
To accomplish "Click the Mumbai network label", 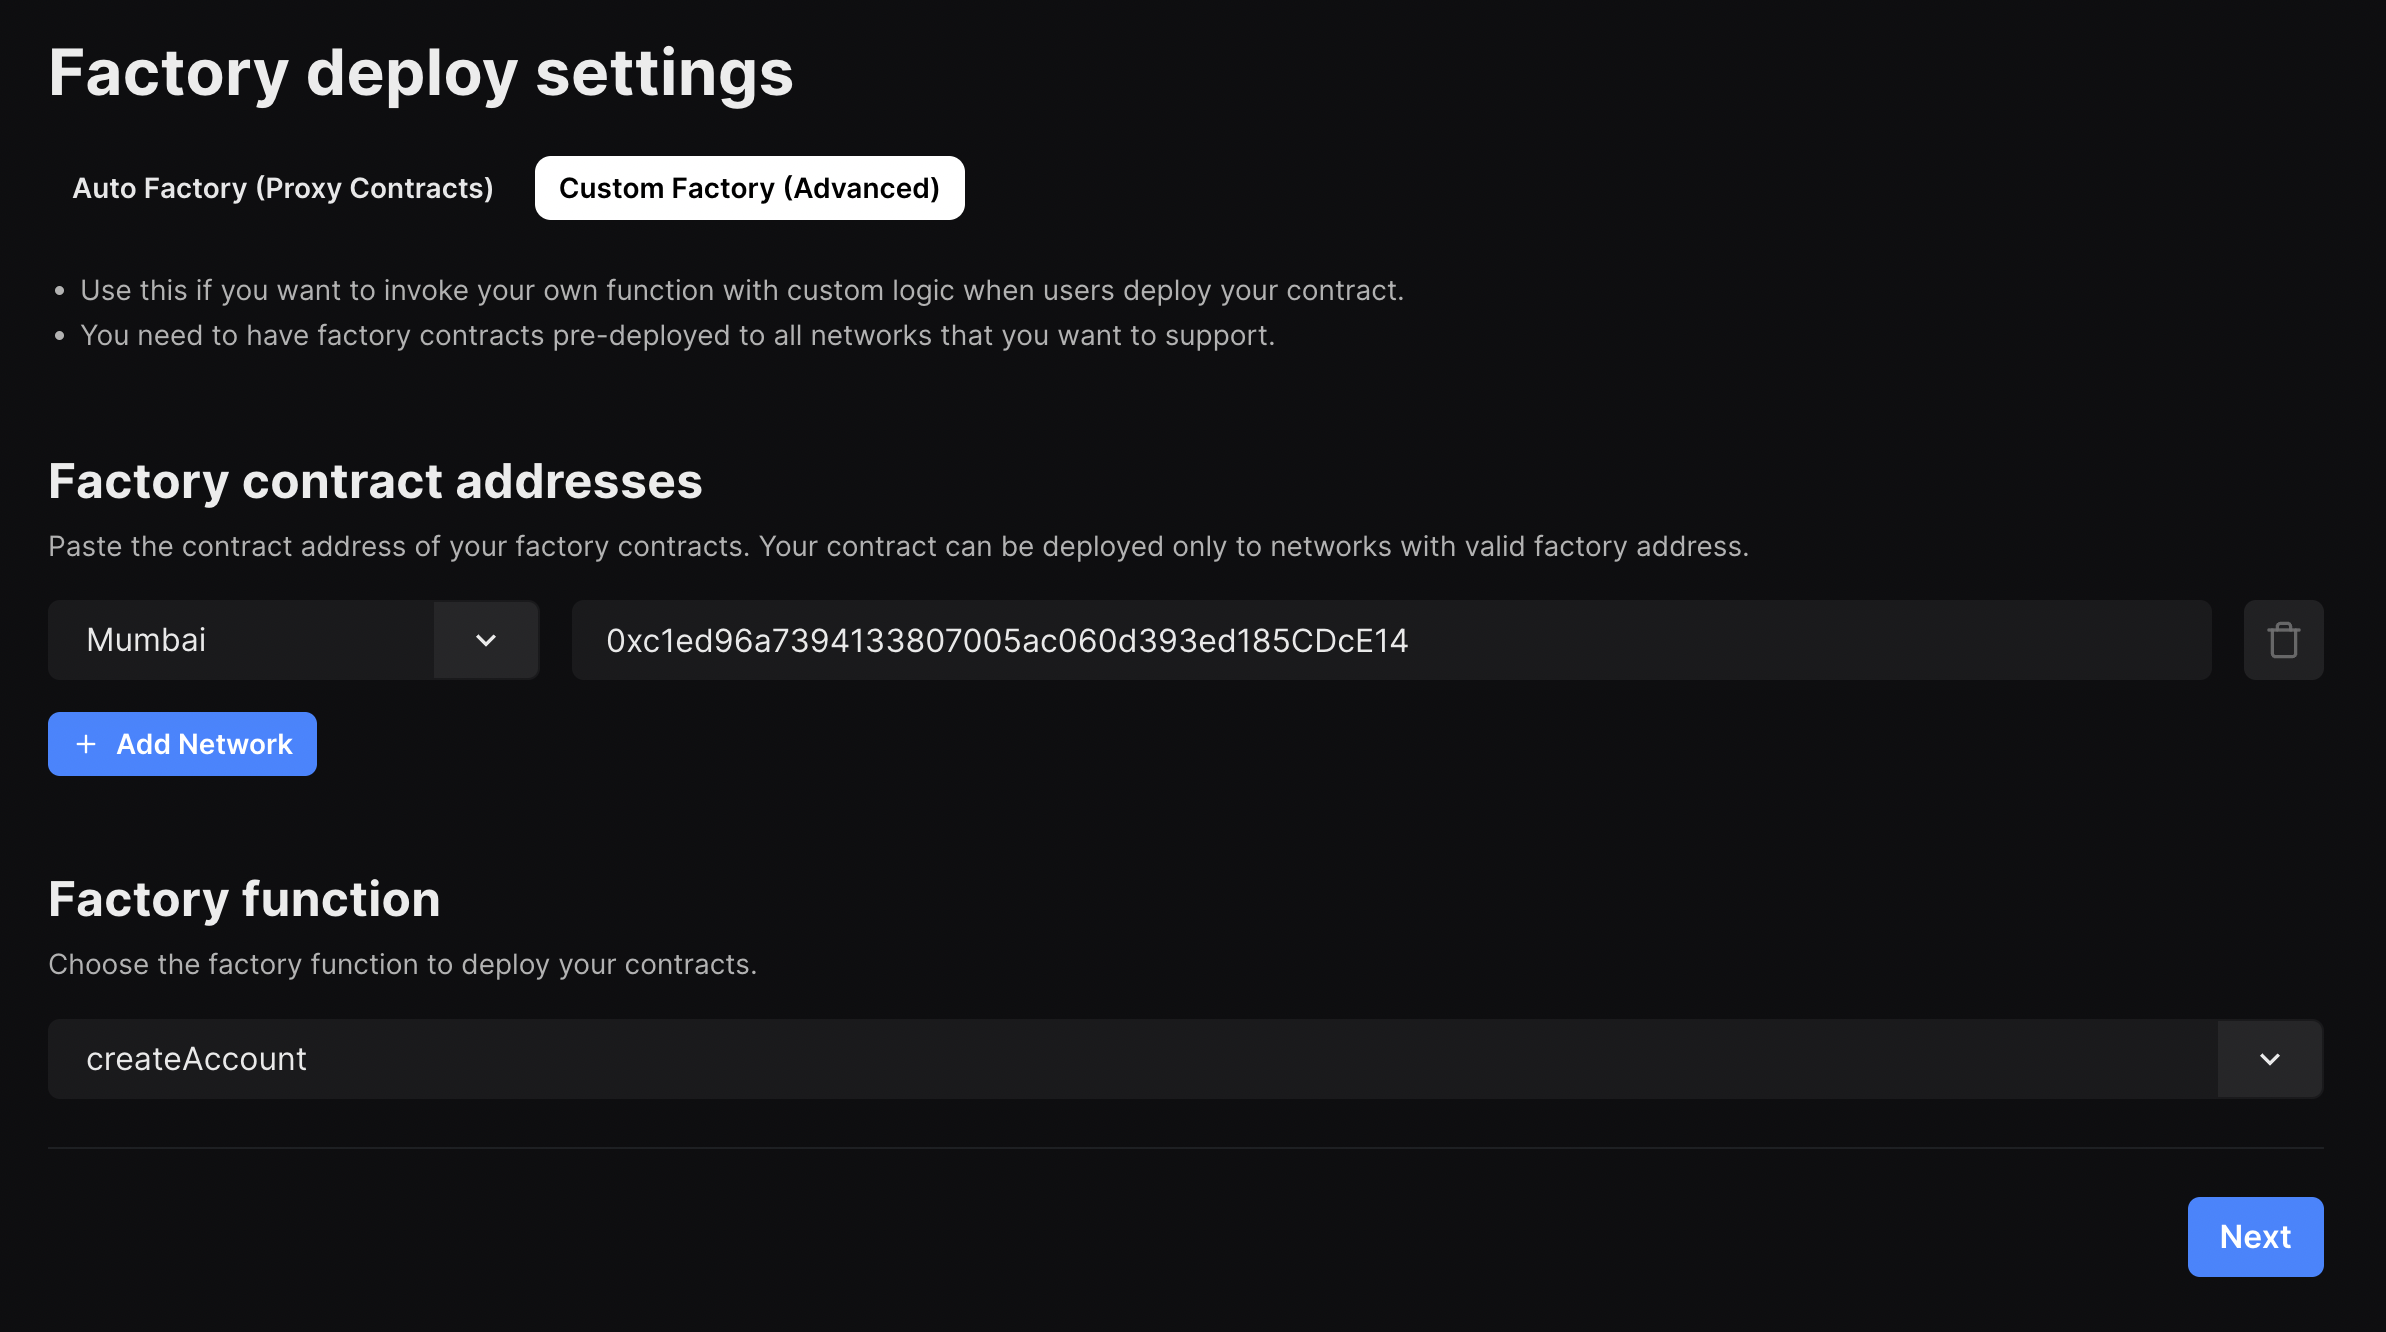I will pyautogui.click(x=146, y=640).
